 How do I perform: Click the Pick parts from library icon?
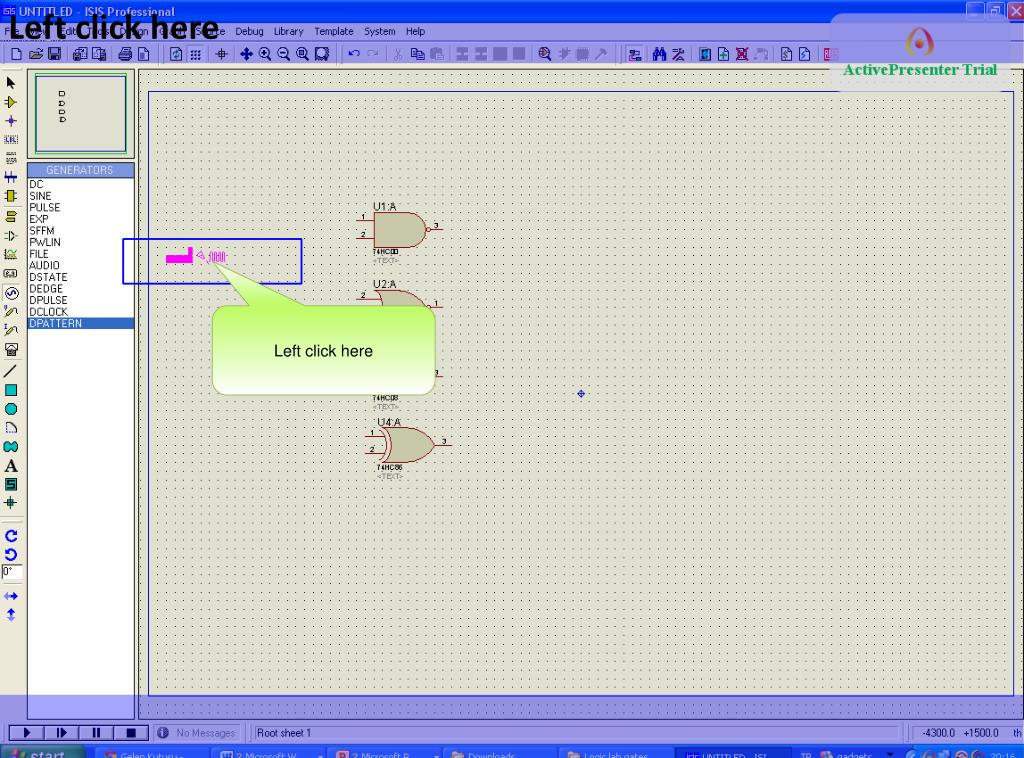545,54
